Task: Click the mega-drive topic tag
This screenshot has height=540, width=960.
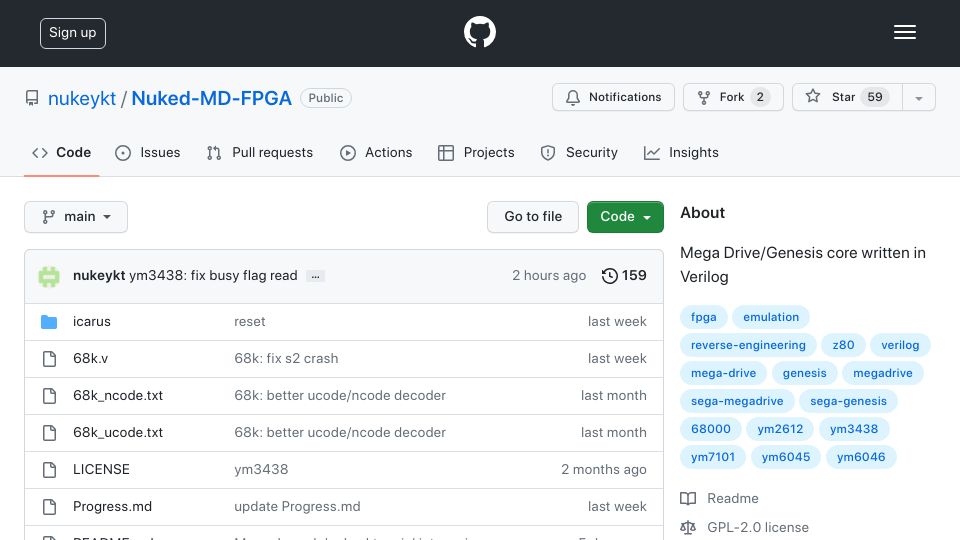Action: pos(723,373)
